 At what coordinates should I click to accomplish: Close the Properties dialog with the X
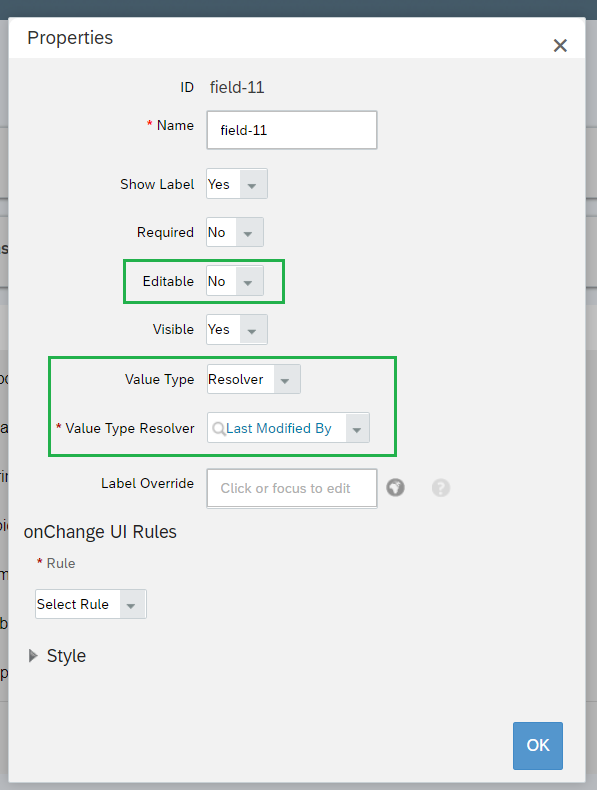(560, 46)
